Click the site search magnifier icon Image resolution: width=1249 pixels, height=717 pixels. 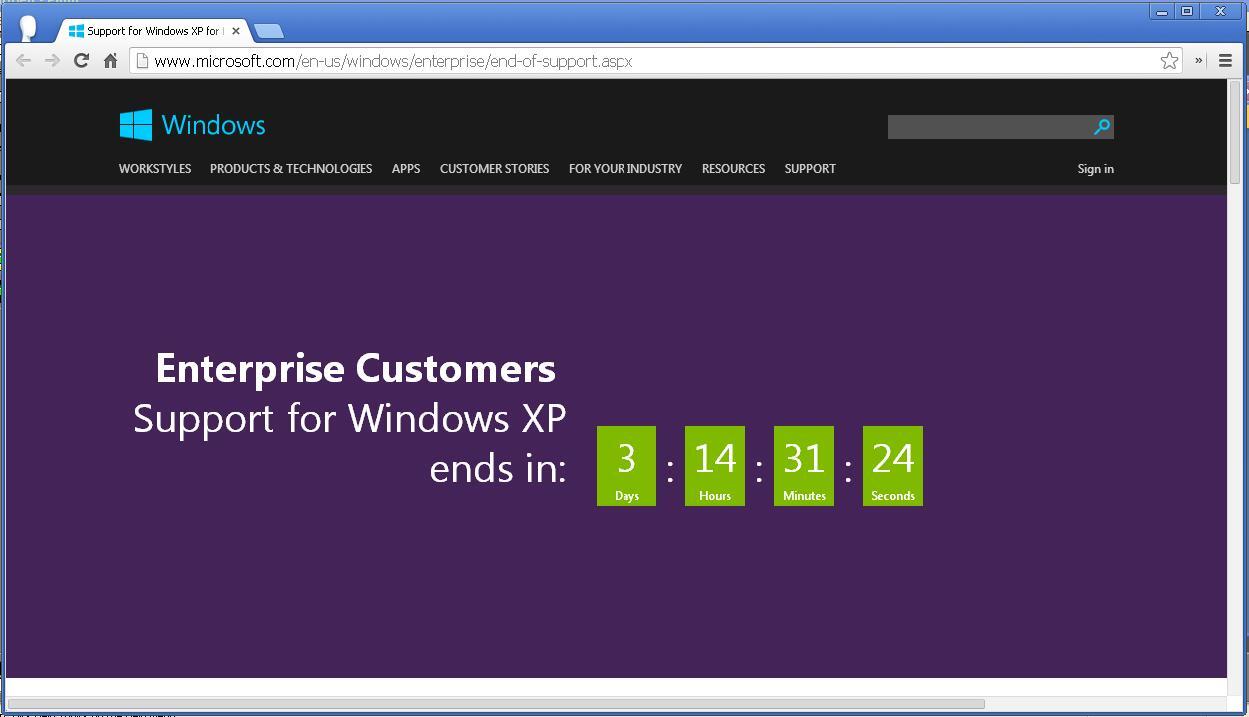[1102, 127]
